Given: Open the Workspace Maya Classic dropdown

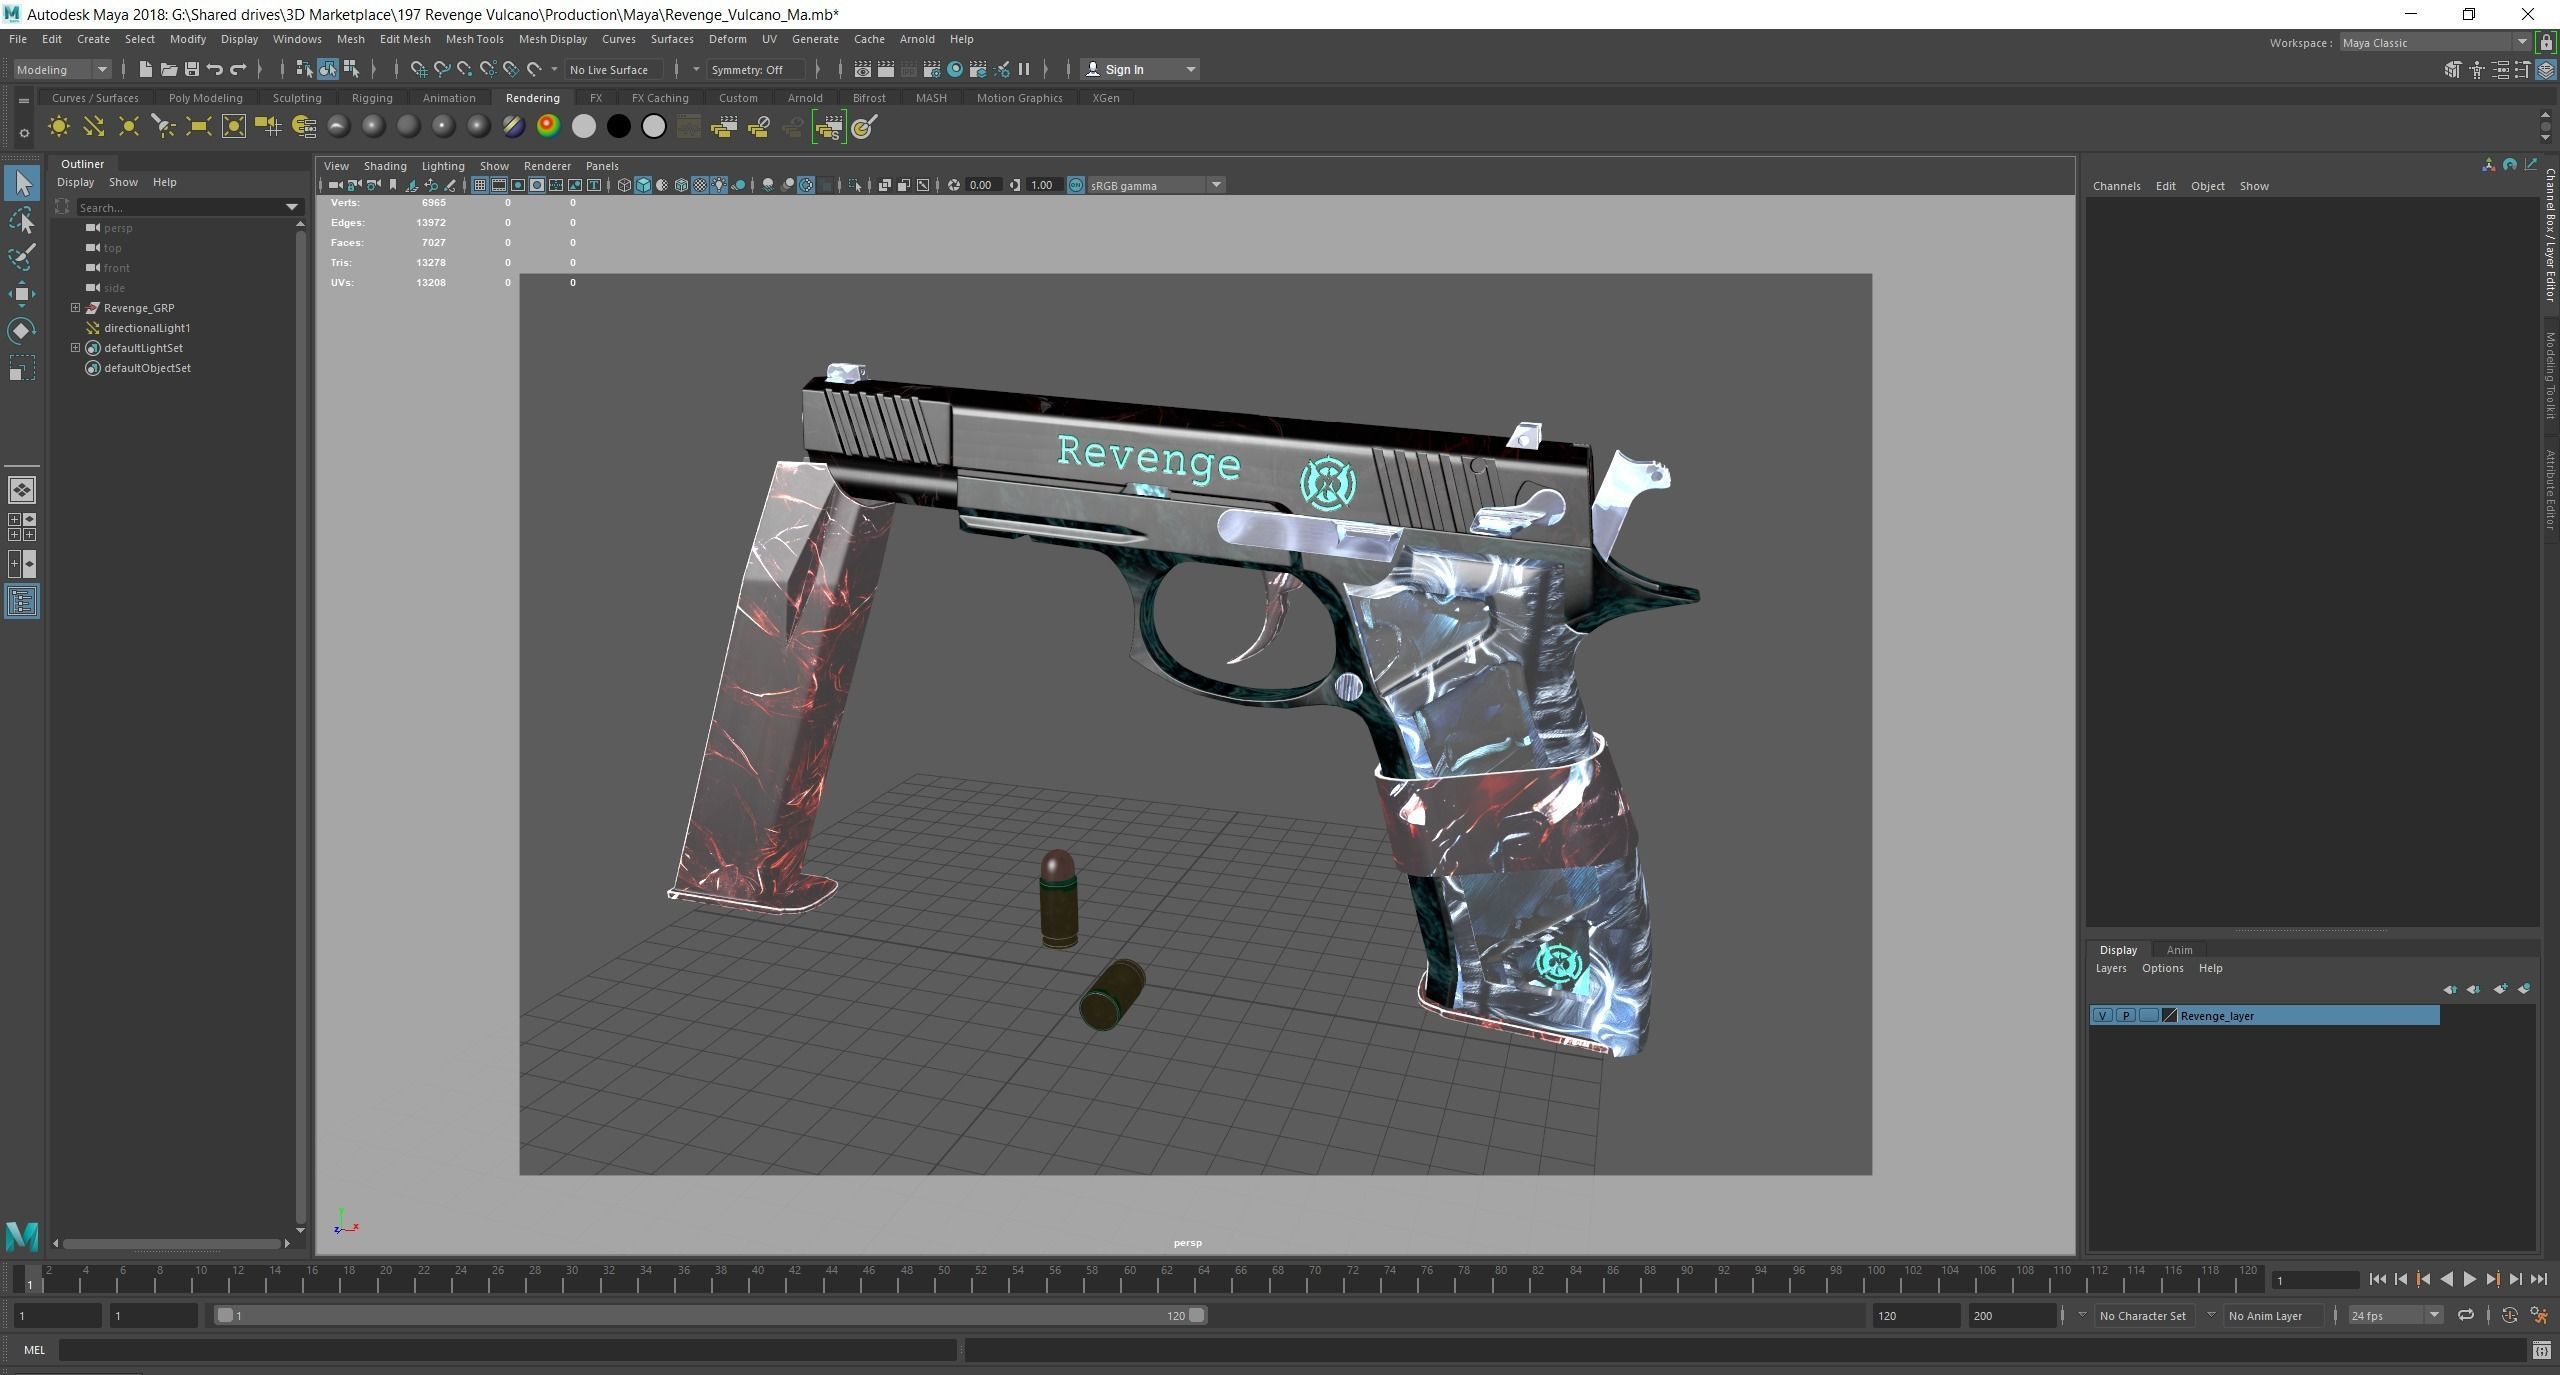Looking at the screenshot, I should tap(2434, 42).
